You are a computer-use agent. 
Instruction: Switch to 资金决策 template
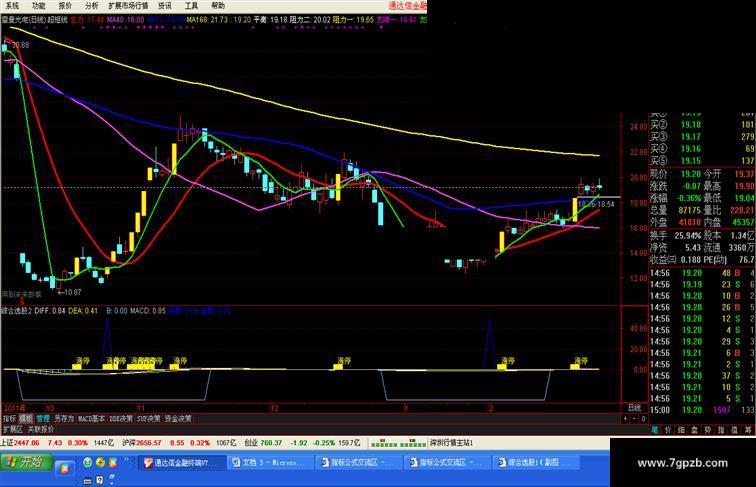[178, 419]
